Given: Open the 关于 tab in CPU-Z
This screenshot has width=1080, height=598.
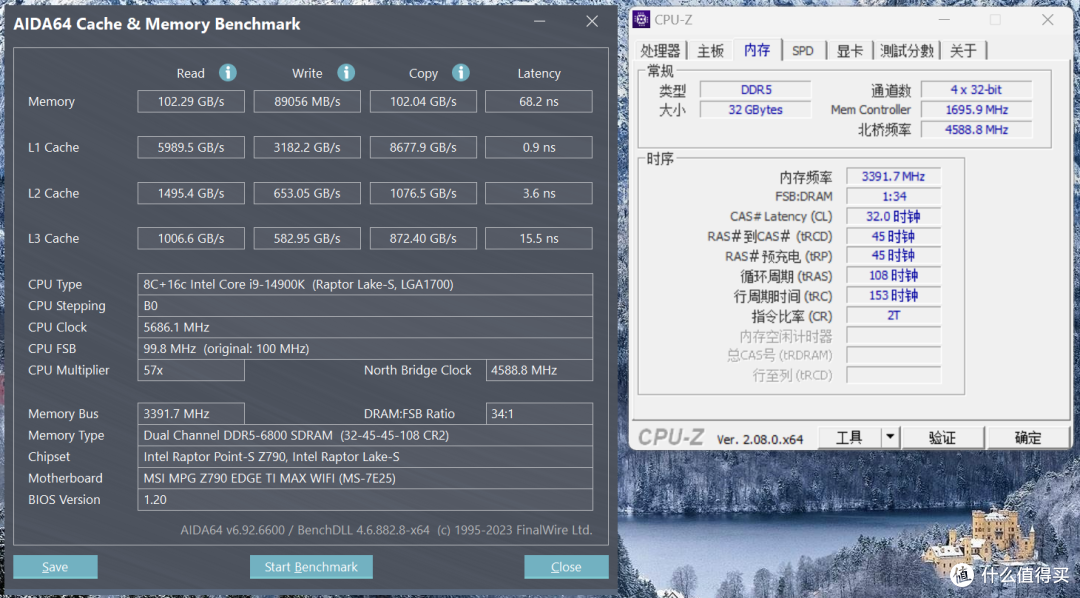Looking at the screenshot, I should pyautogui.click(x=963, y=50).
